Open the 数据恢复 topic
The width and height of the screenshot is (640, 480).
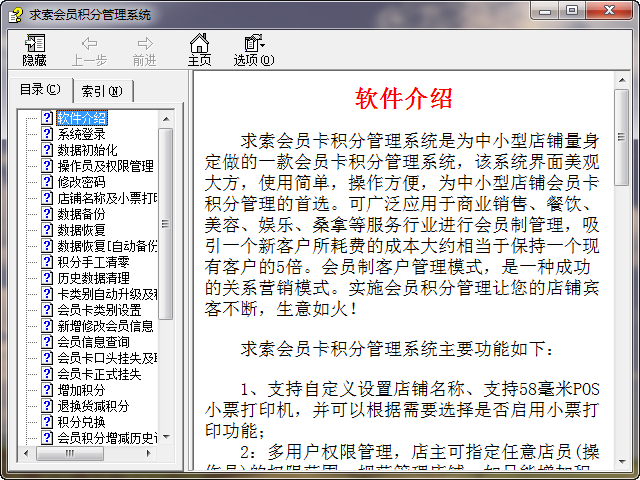(81, 230)
